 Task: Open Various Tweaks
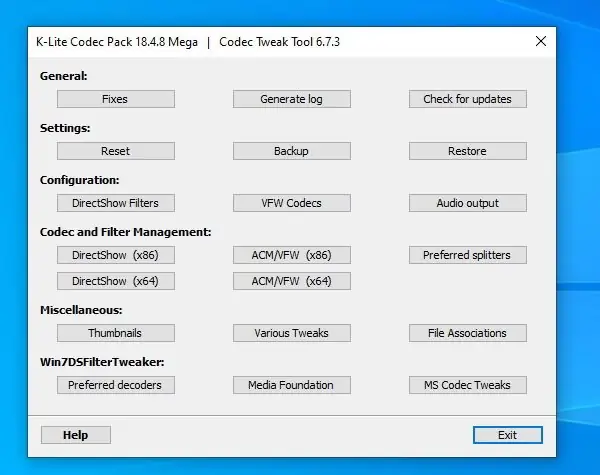291,333
